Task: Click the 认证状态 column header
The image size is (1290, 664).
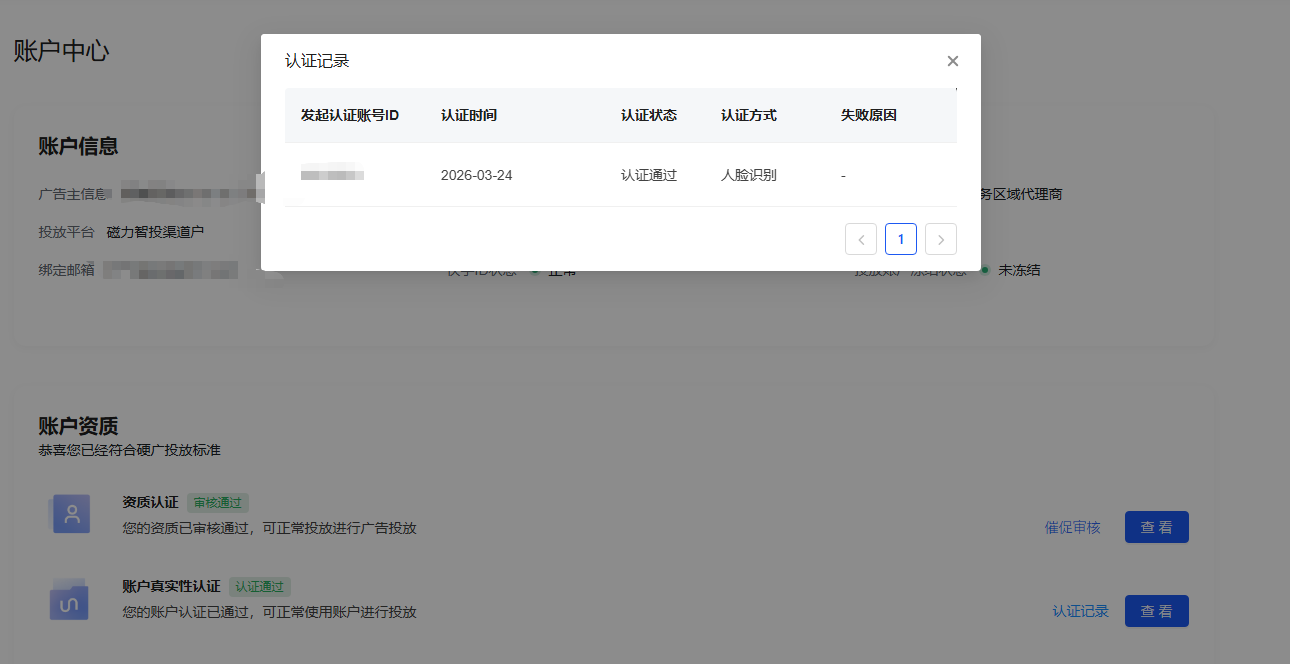Action: point(649,115)
